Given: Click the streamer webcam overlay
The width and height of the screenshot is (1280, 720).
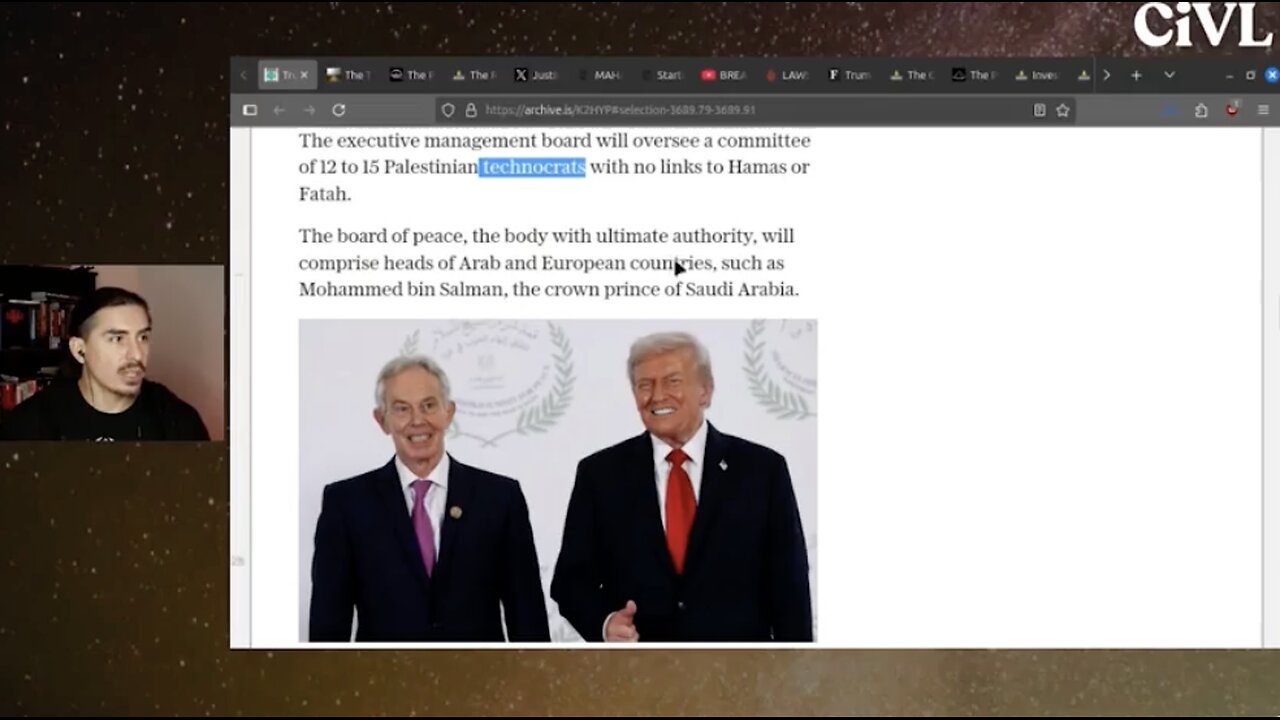Looking at the screenshot, I should click(112, 353).
